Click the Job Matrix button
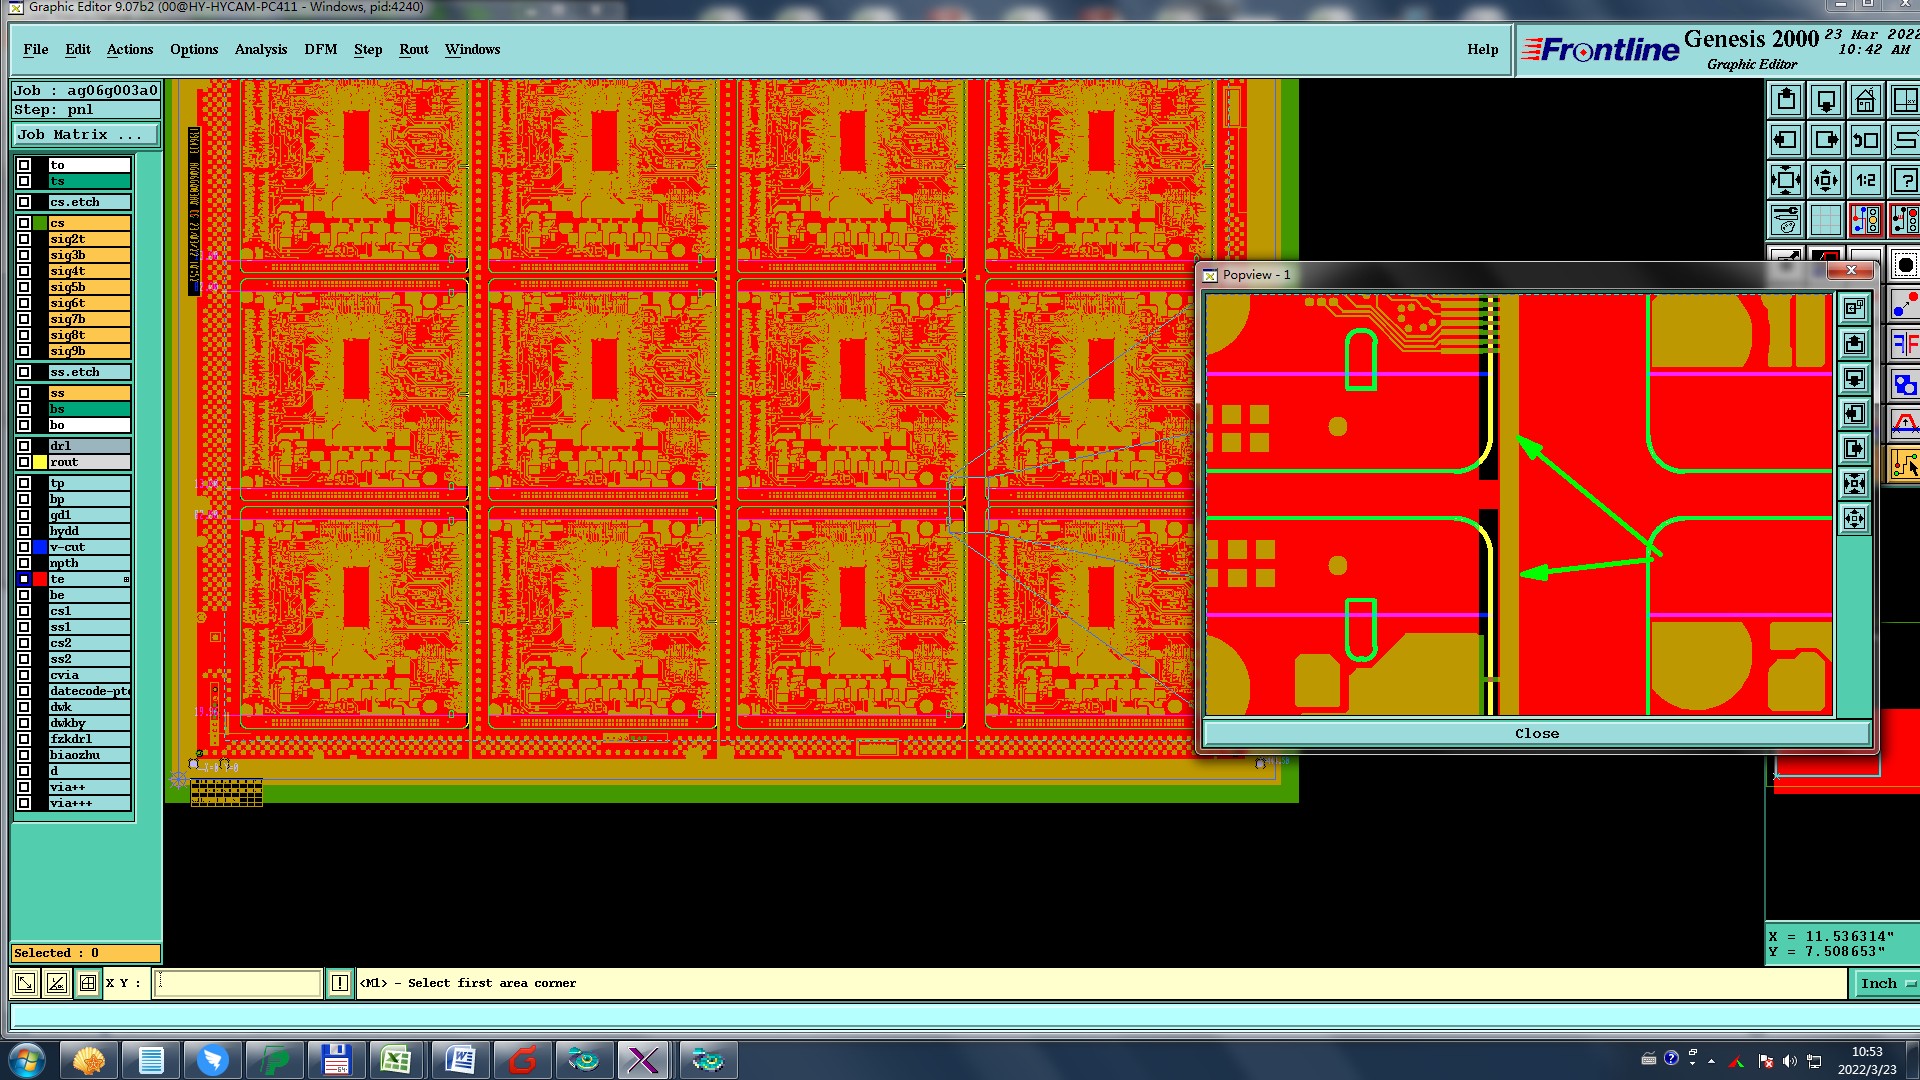 (86, 134)
